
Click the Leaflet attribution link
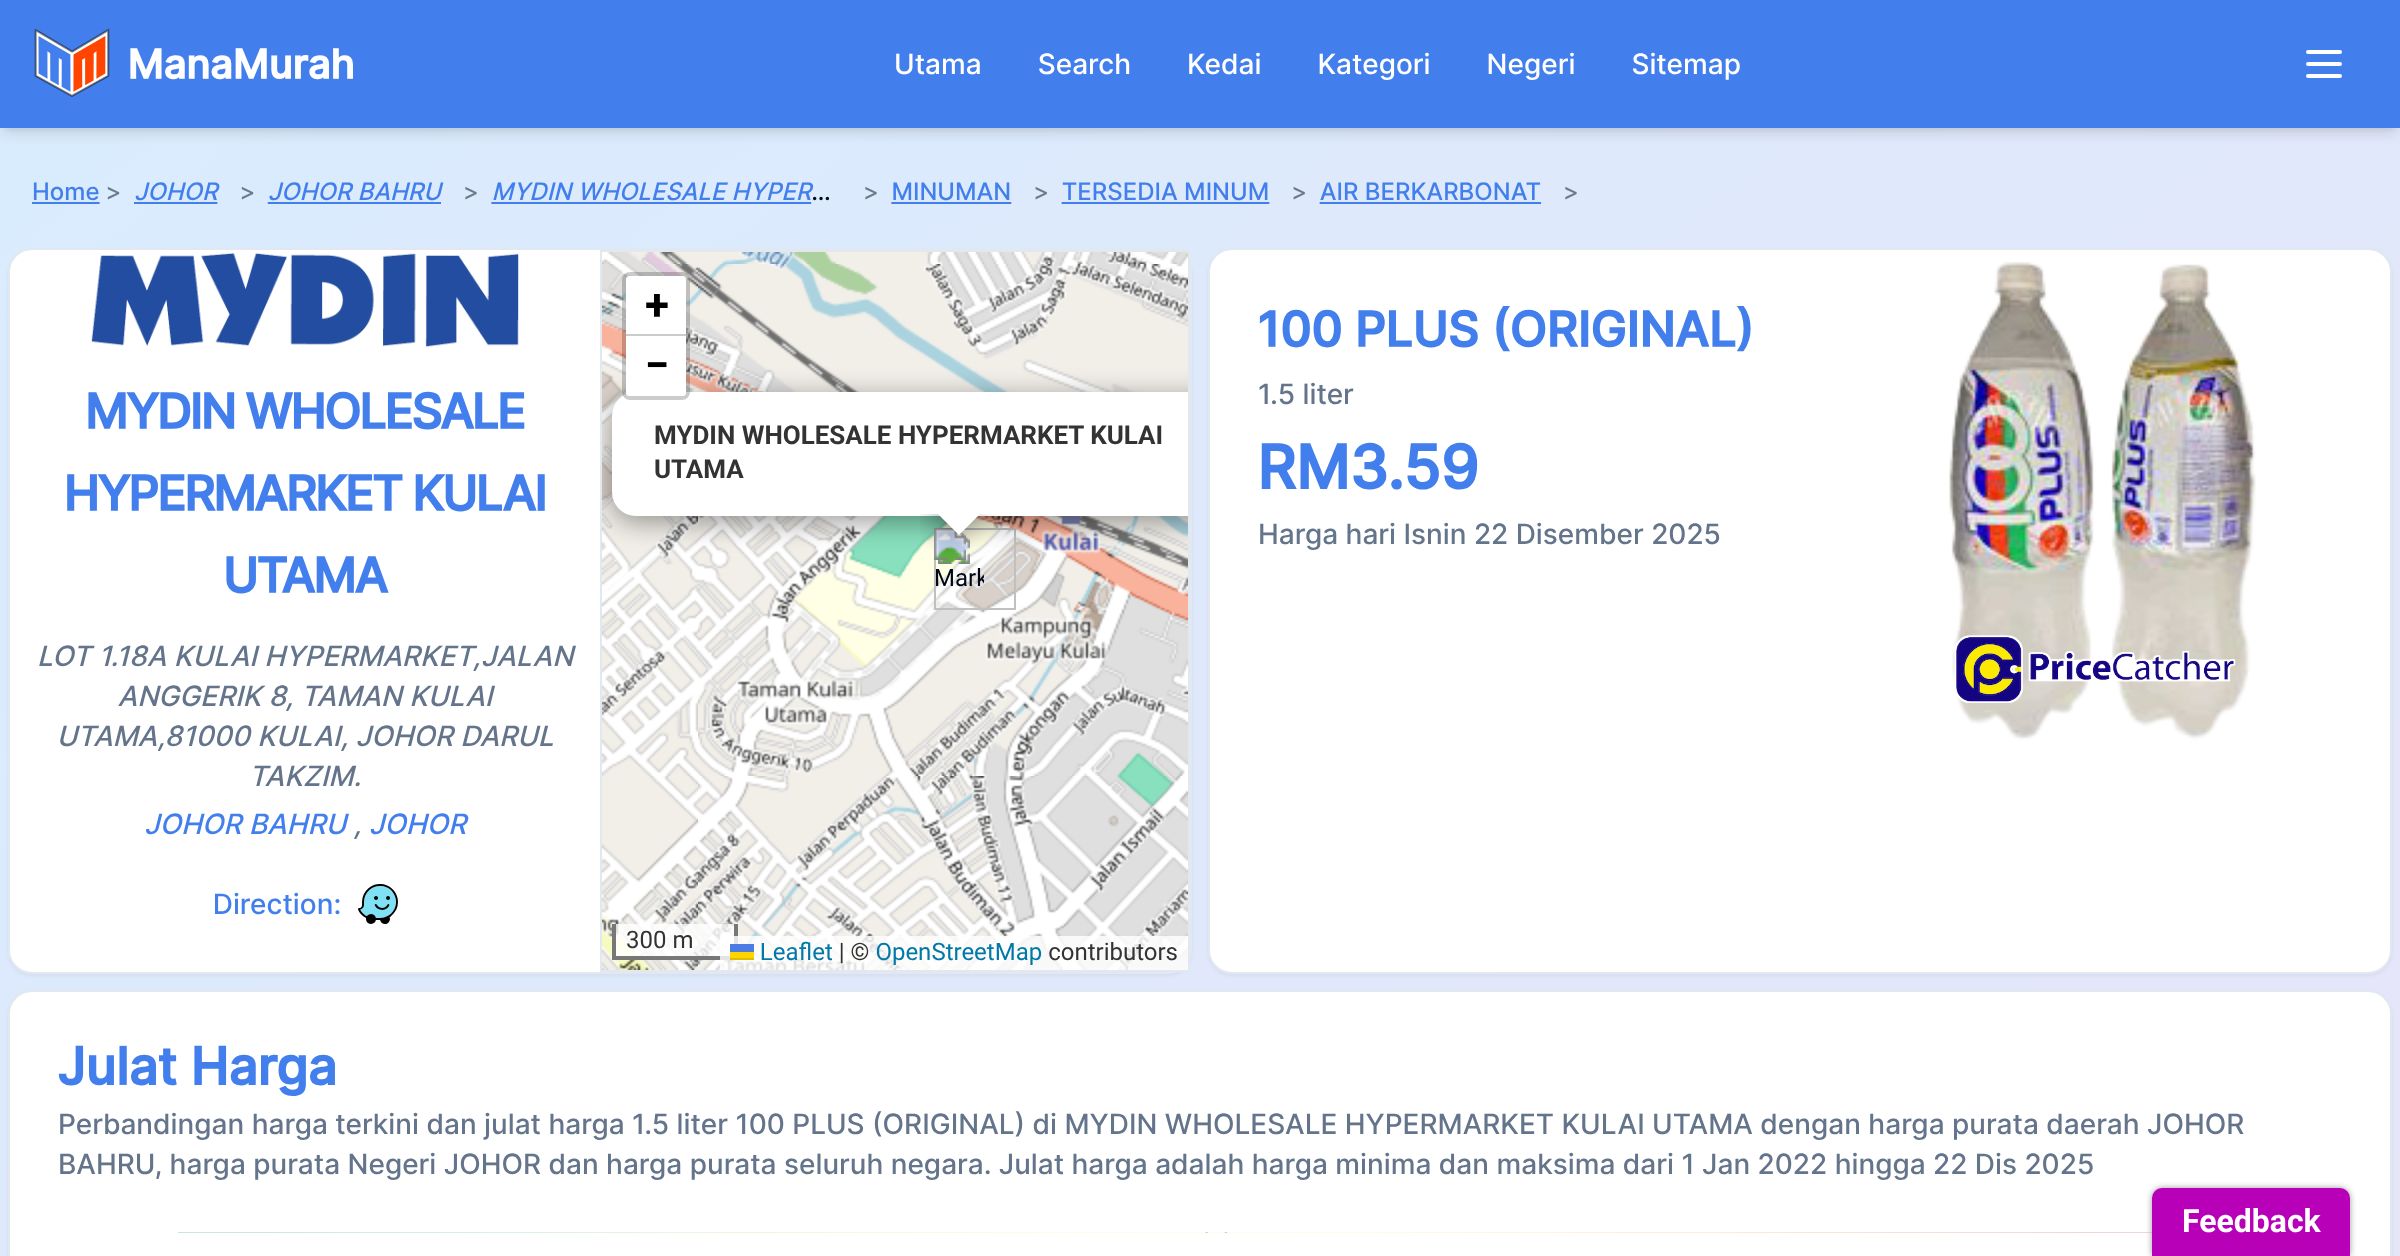(x=795, y=952)
